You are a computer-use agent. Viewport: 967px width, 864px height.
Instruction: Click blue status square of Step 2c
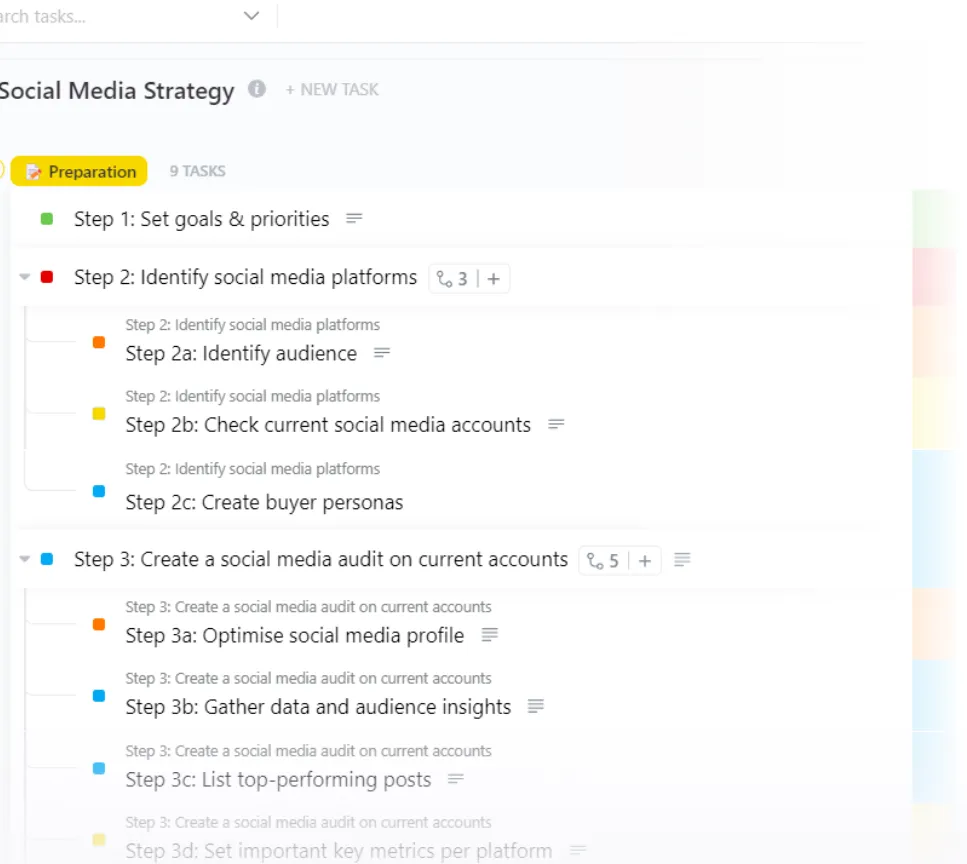coord(99,492)
